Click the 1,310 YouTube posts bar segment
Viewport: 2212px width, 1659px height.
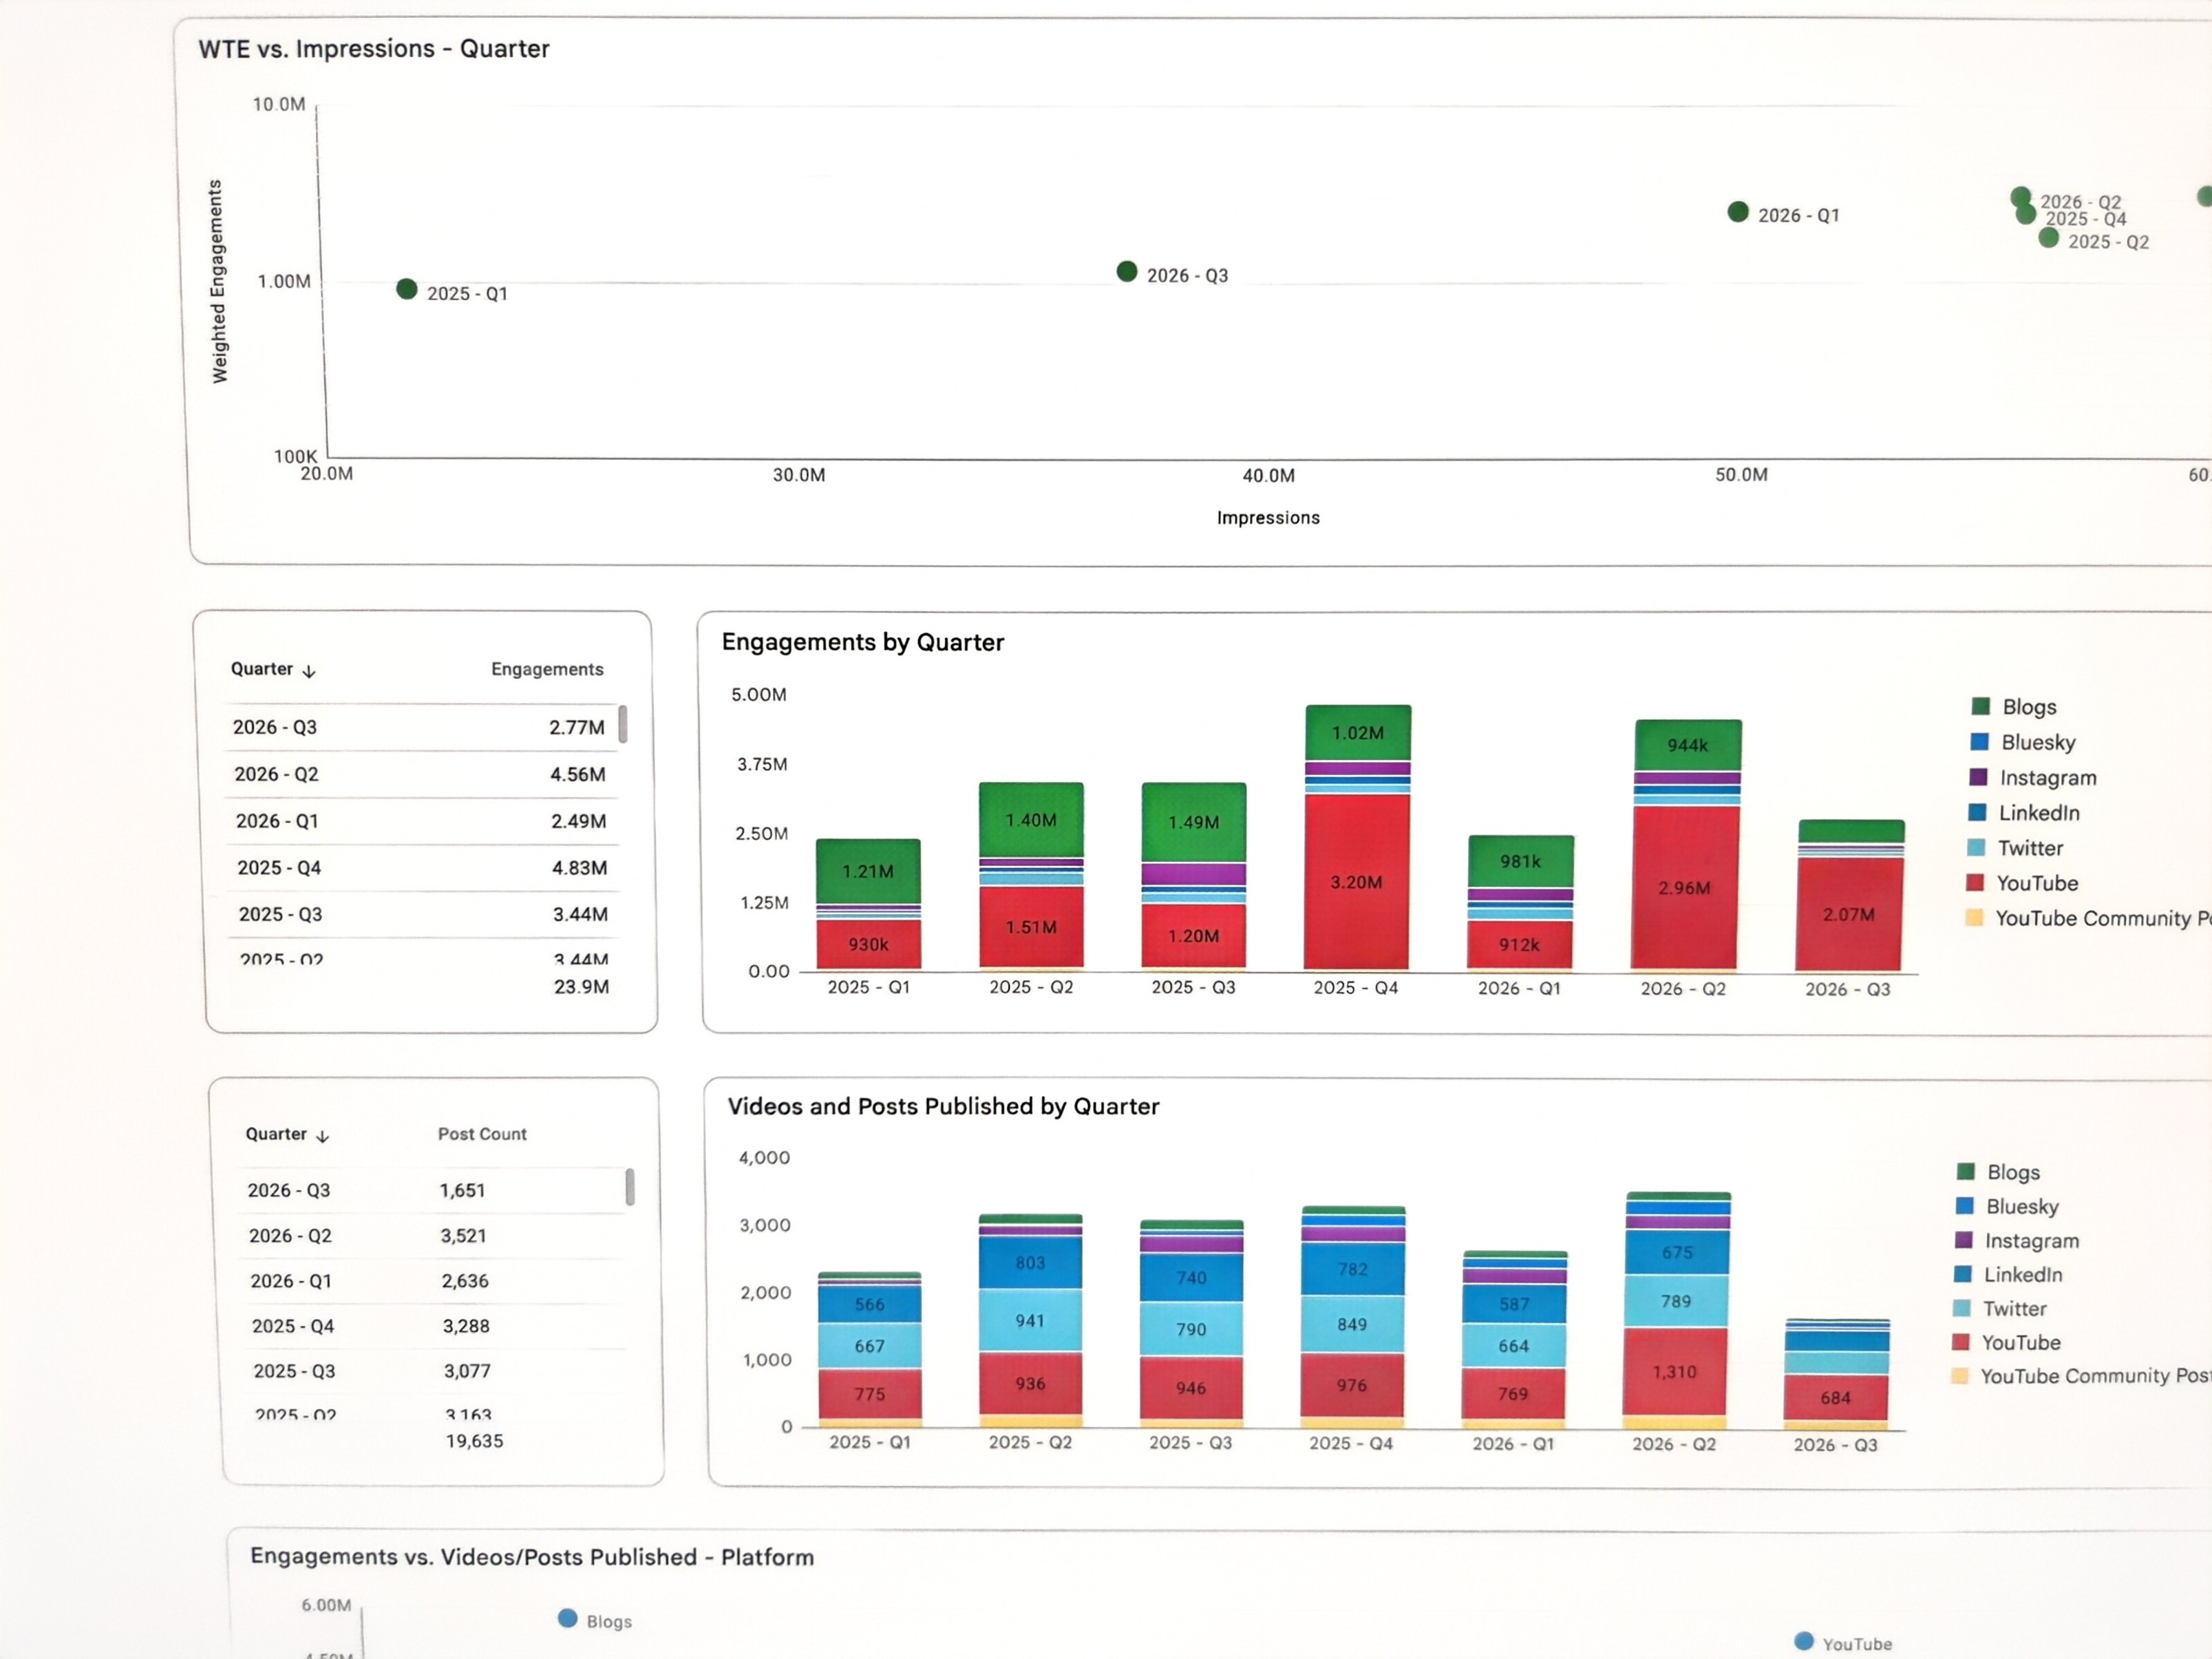pos(1675,1372)
